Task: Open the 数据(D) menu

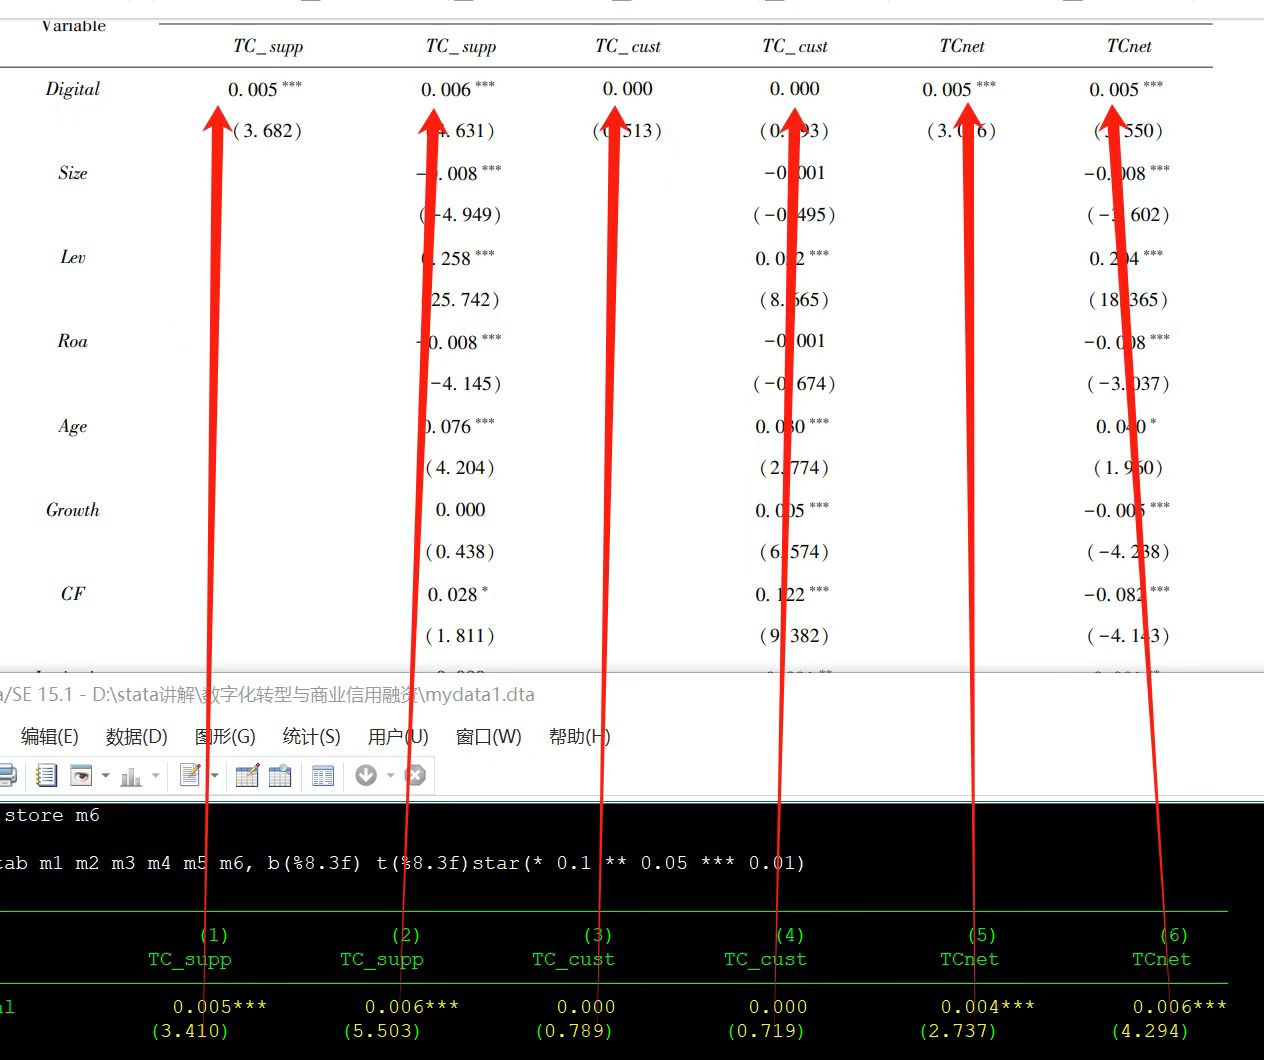Action: click(x=137, y=737)
